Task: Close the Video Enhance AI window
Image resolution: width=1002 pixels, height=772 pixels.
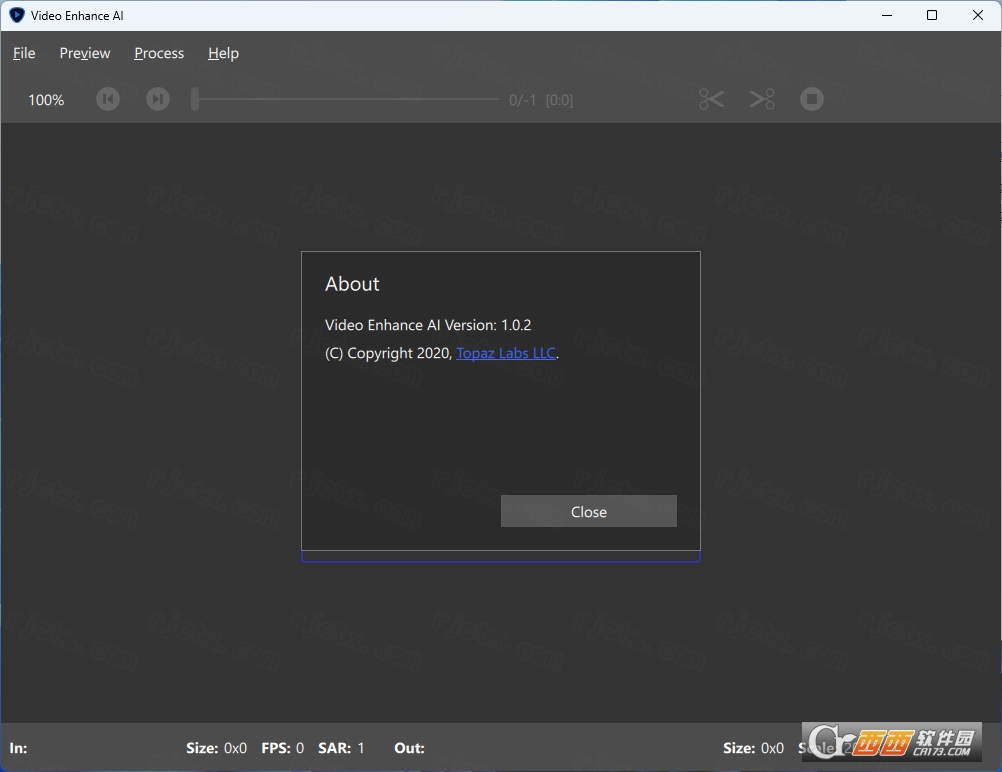Action: (x=978, y=15)
